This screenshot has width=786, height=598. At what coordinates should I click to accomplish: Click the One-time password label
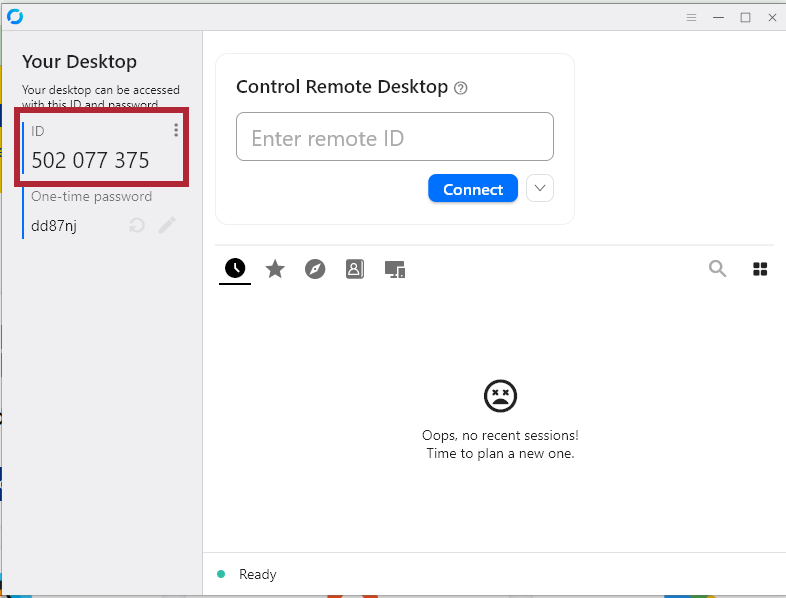91,196
